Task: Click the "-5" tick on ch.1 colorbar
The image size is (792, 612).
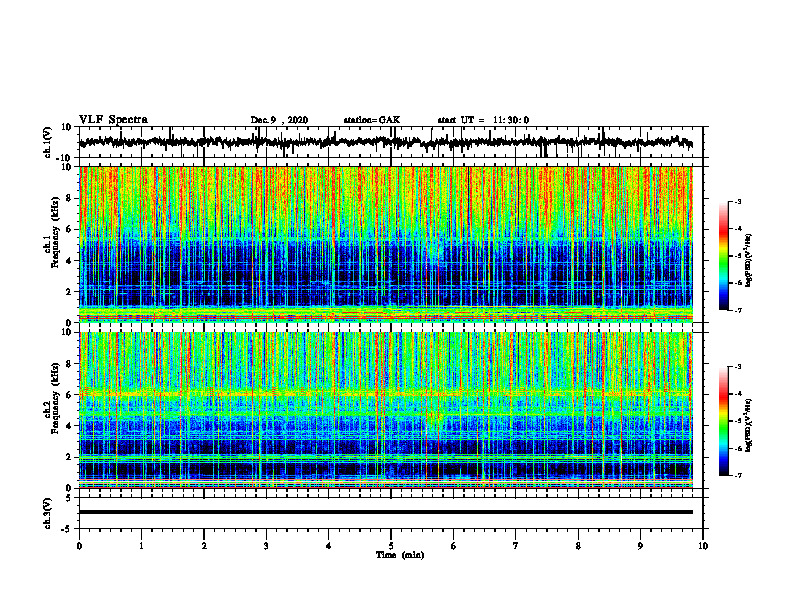Action: [738, 256]
